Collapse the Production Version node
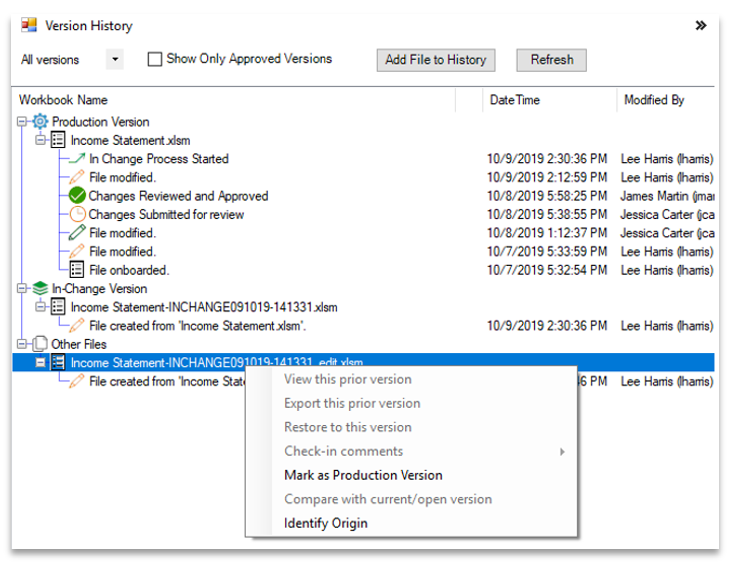The height and width of the screenshot is (565, 734). (x=22, y=122)
